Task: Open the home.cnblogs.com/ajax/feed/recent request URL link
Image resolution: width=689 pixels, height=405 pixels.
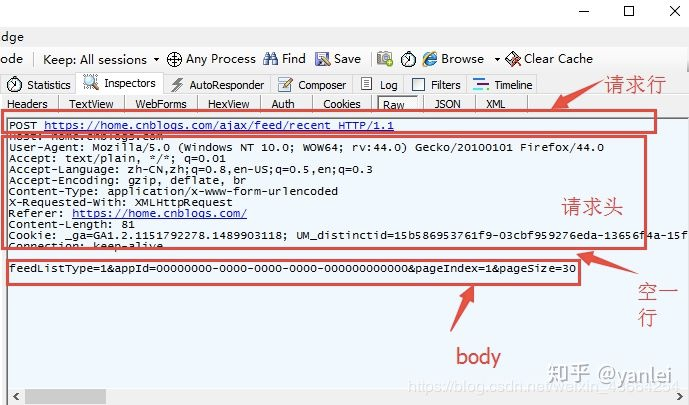Action: pyautogui.click(x=219, y=126)
